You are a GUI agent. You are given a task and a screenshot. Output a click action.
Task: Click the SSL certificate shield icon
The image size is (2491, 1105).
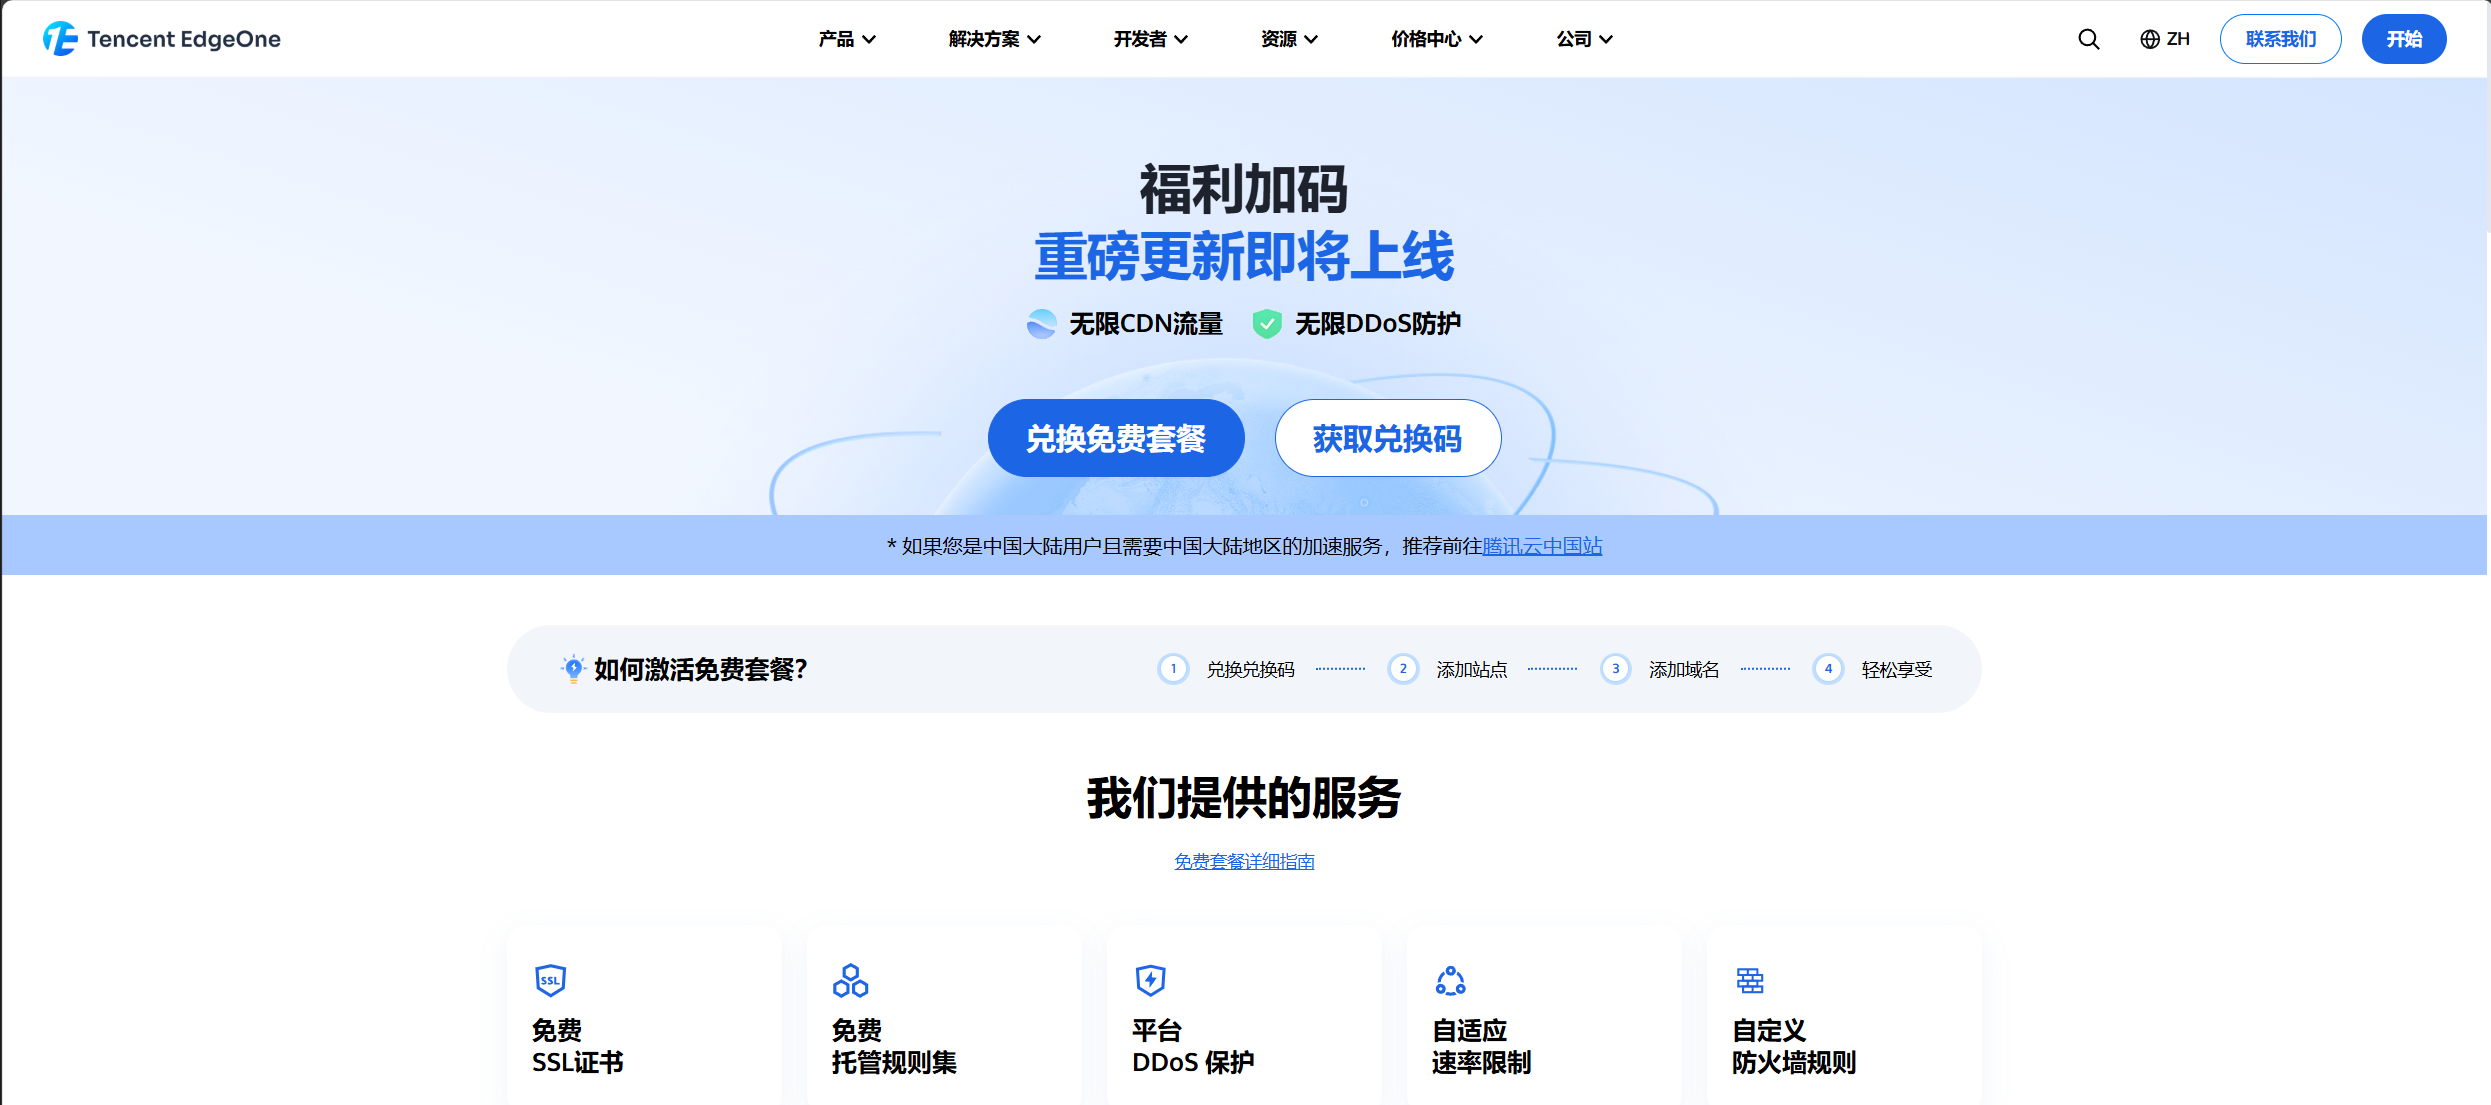click(550, 980)
